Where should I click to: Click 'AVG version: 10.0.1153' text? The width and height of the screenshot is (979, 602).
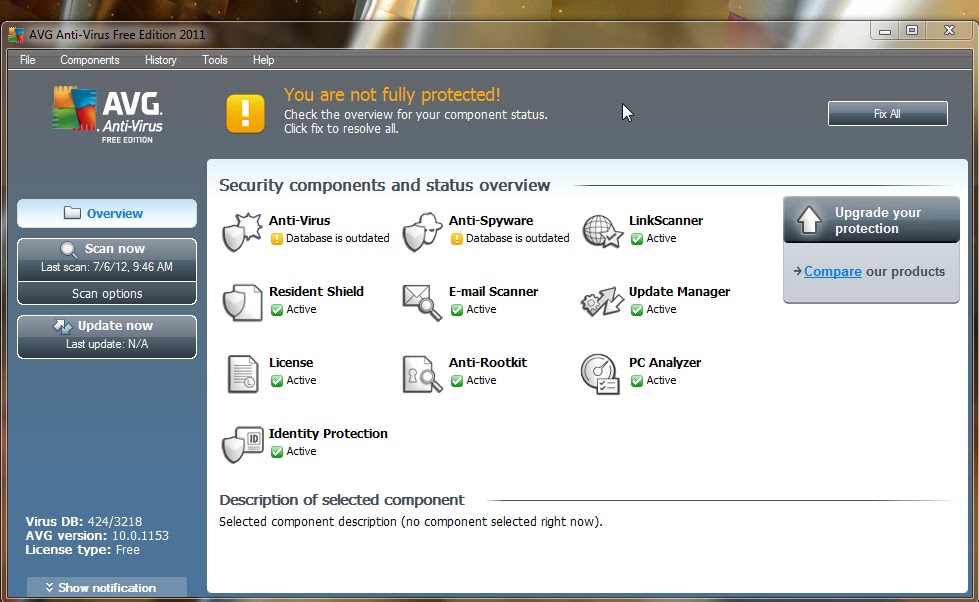pos(97,536)
